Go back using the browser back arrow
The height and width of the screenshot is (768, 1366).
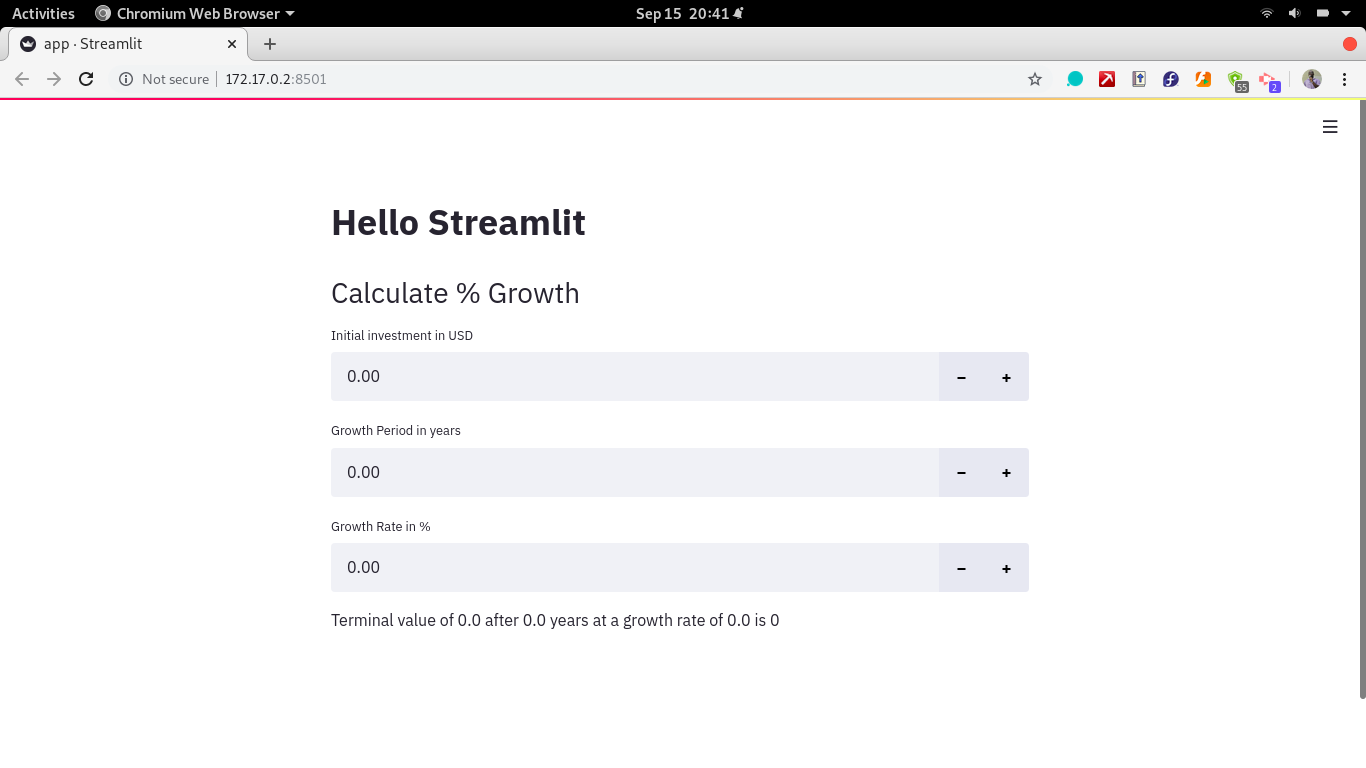(22, 79)
